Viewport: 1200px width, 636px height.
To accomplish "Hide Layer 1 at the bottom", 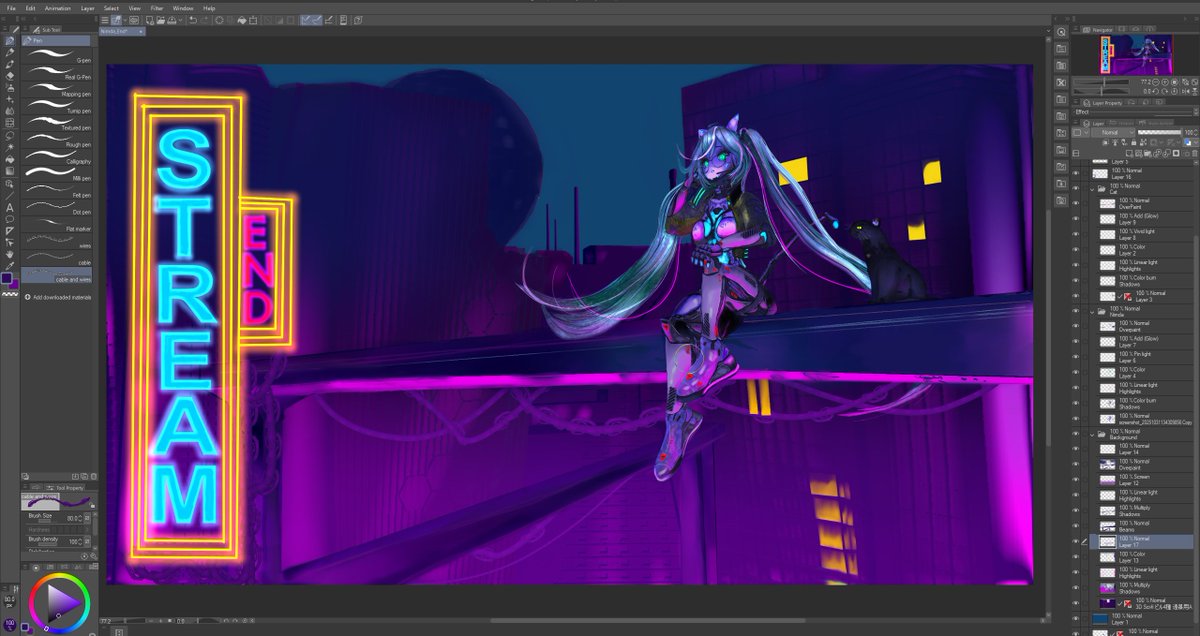I will [1076, 618].
